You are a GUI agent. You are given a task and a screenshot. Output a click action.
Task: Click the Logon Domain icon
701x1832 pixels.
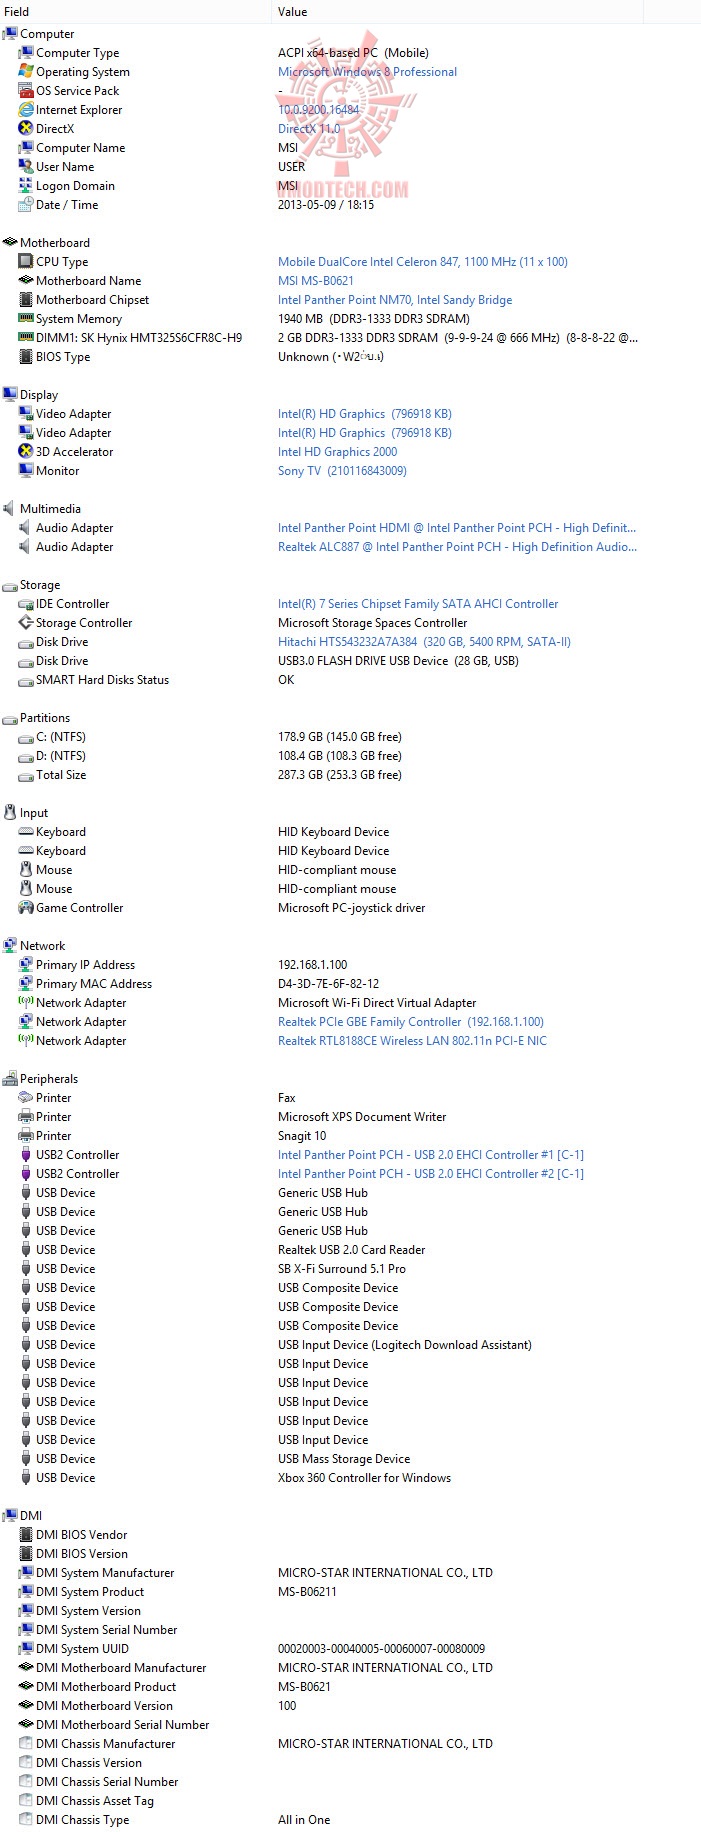pos(26,186)
